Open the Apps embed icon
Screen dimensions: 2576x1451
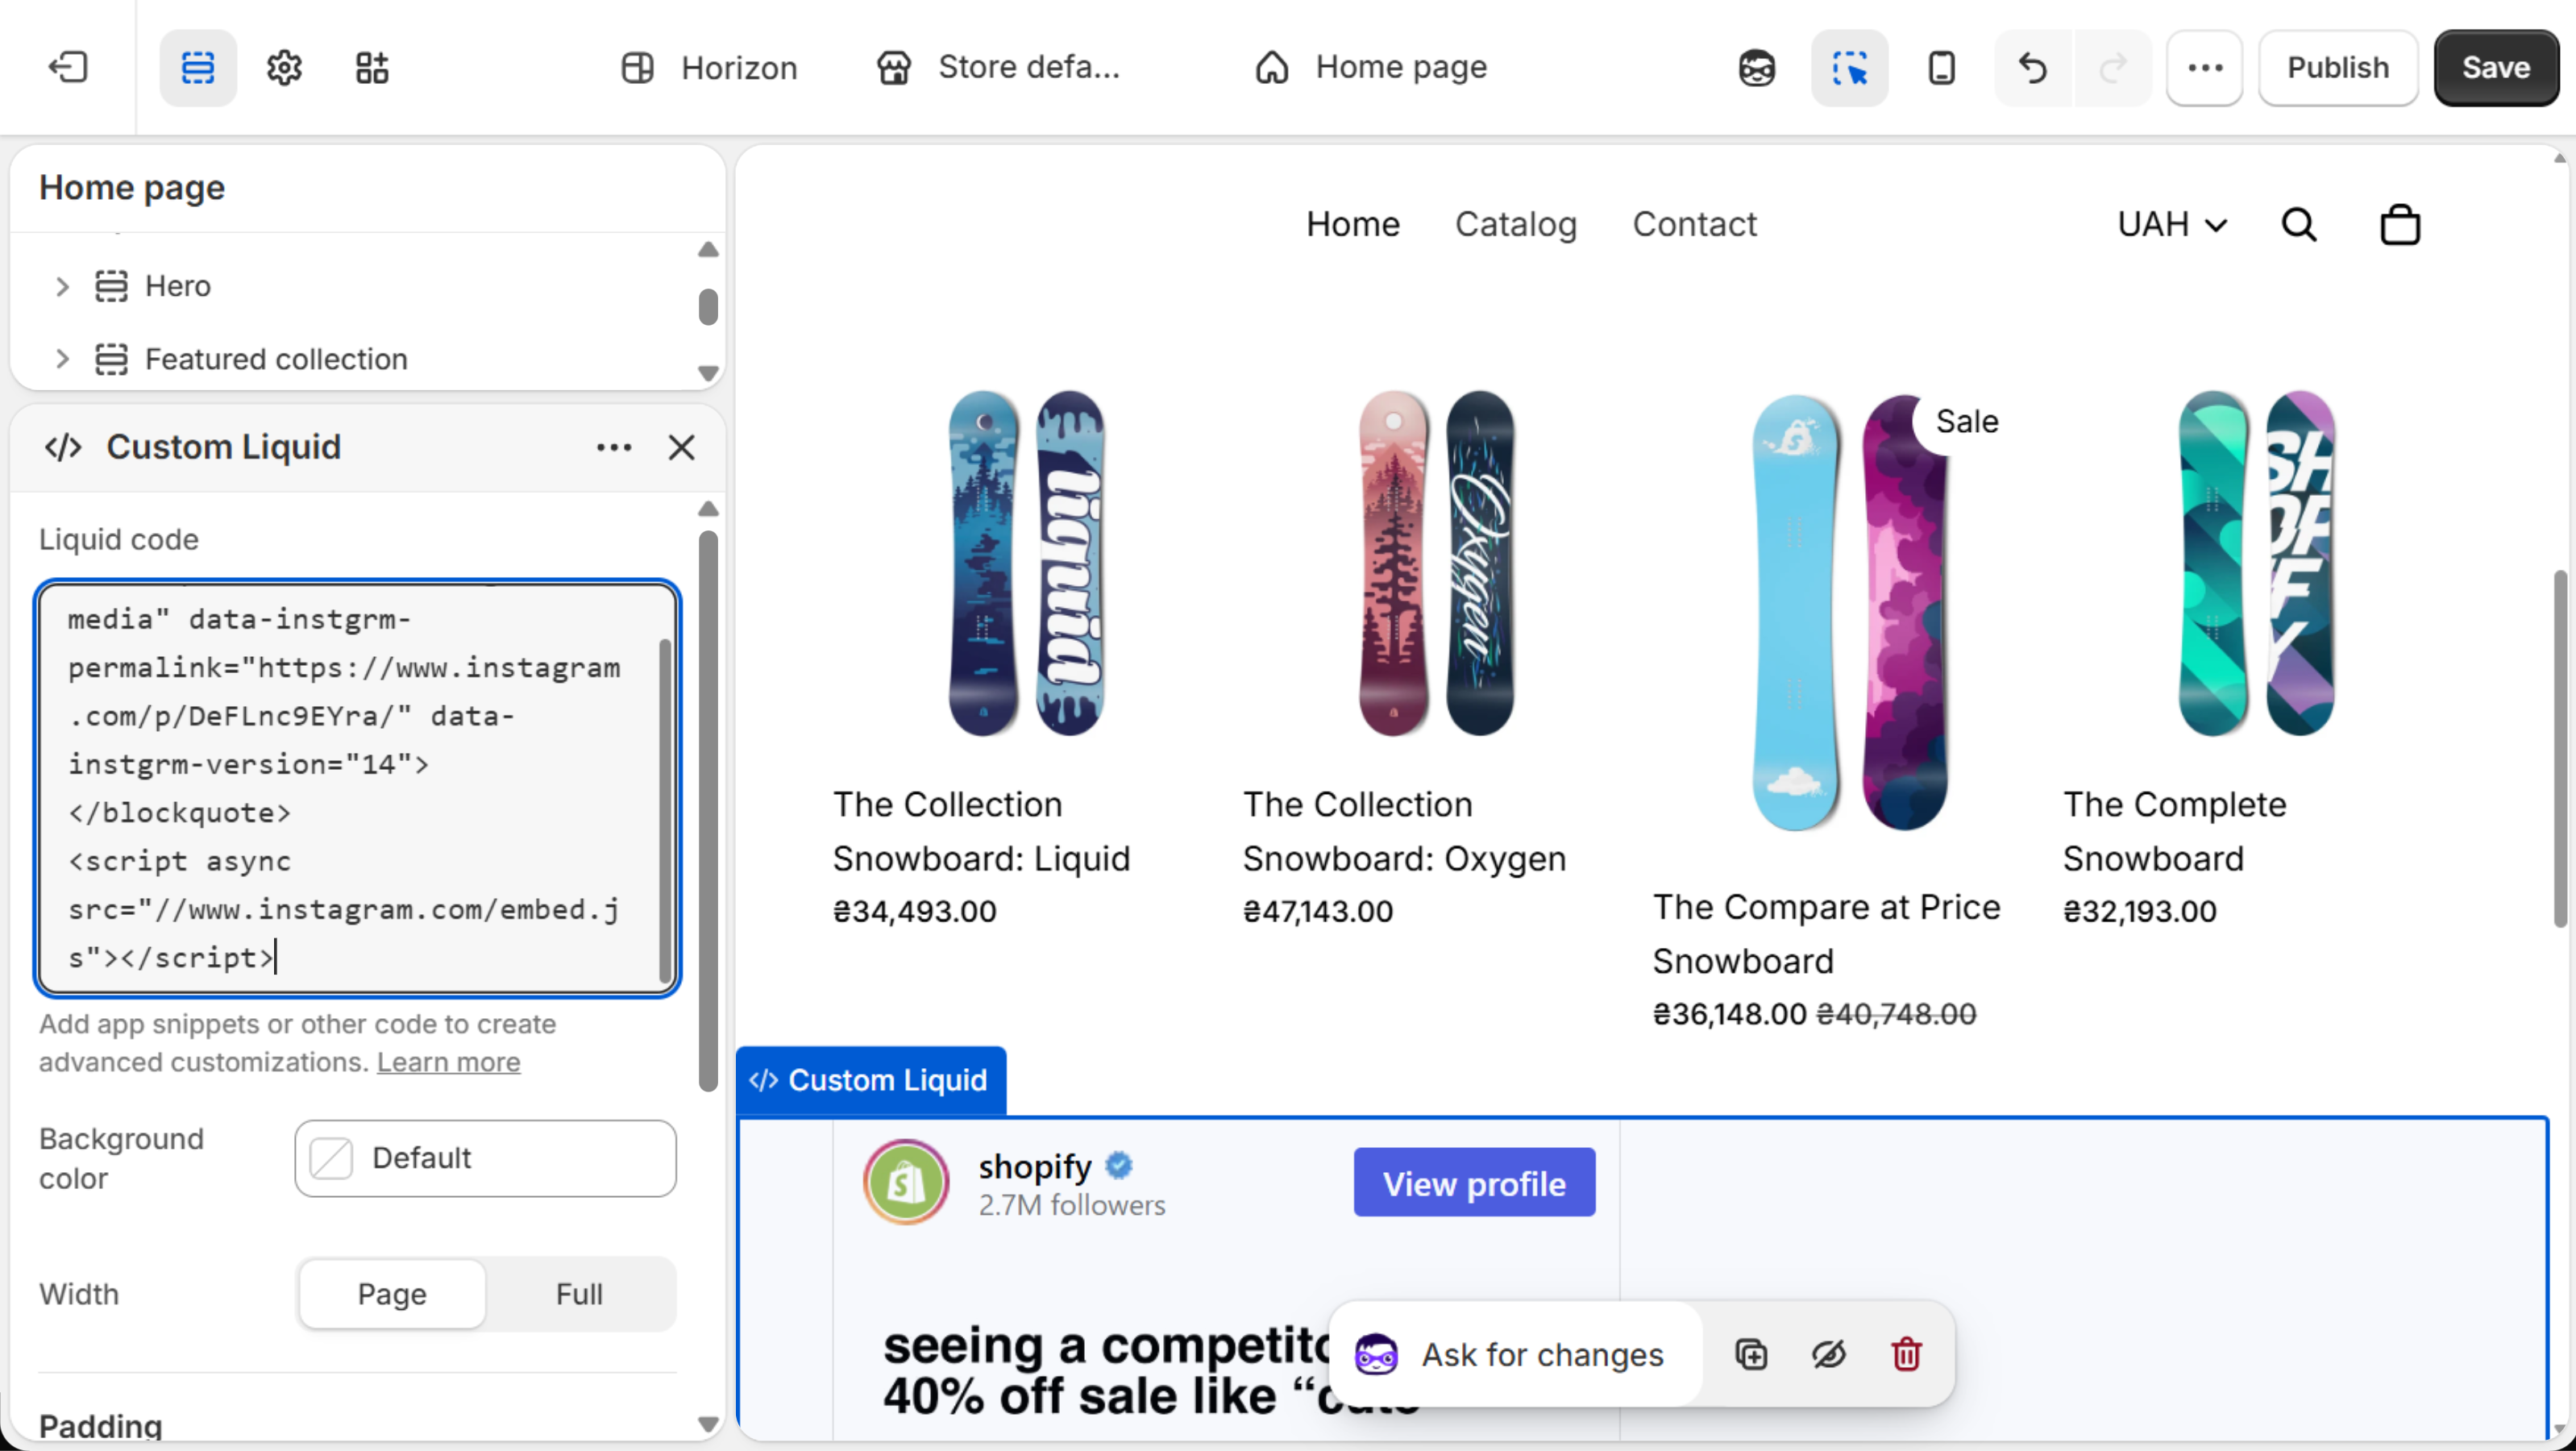coord(372,67)
